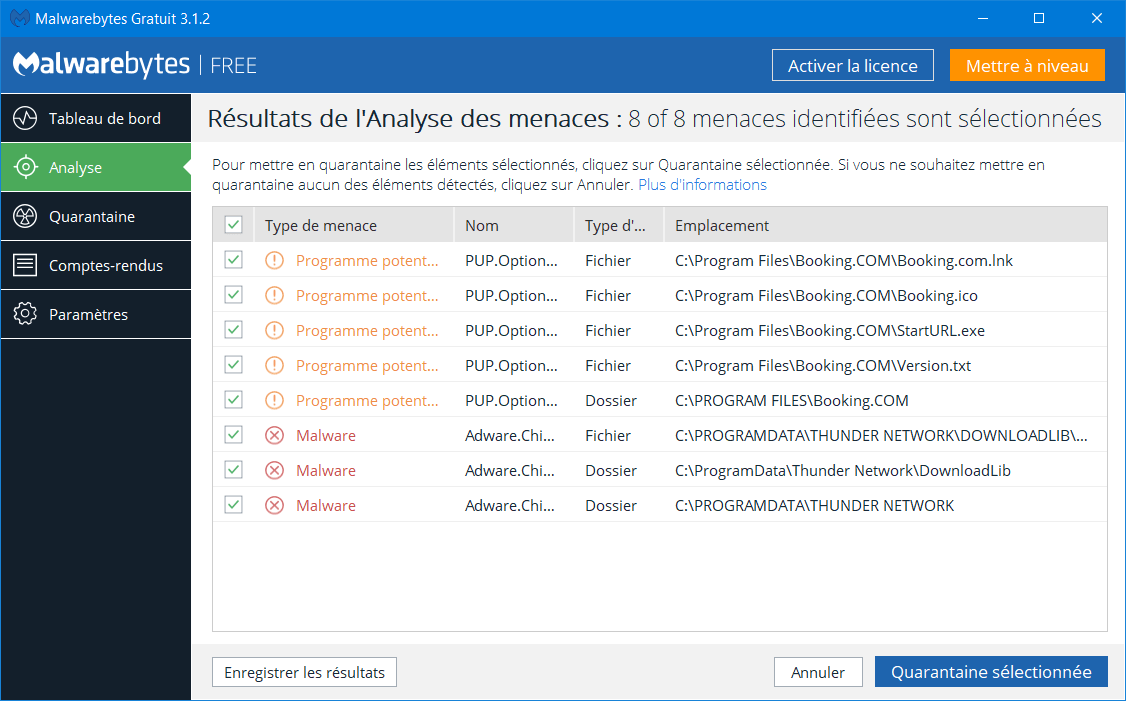The width and height of the screenshot is (1126, 701).
Task: Select the C:\ProgramData\Thunder Network\DownloadLib path
Action: pos(842,470)
